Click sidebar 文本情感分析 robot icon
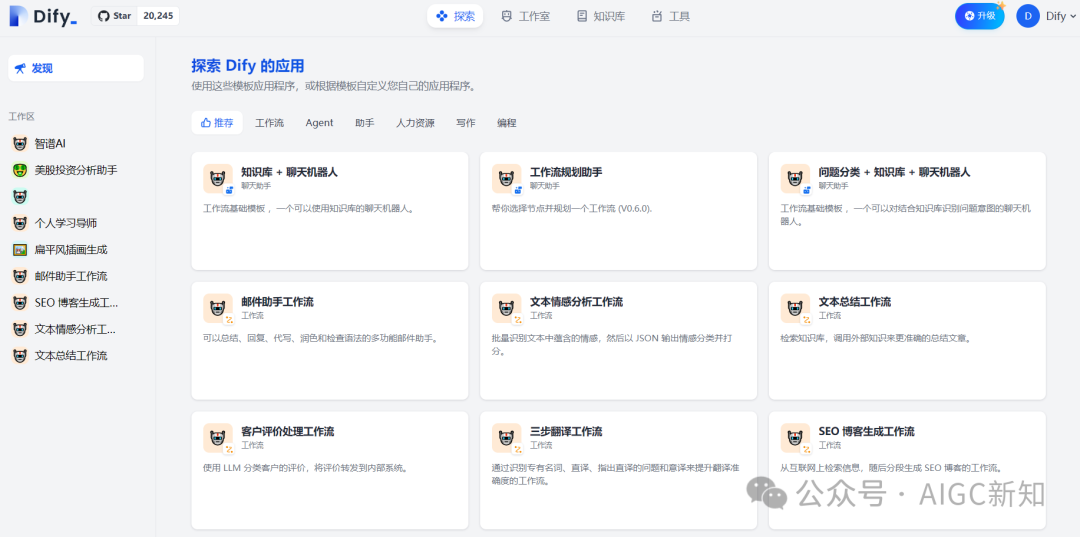The width and height of the screenshot is (1080, 537). [20, 329]
